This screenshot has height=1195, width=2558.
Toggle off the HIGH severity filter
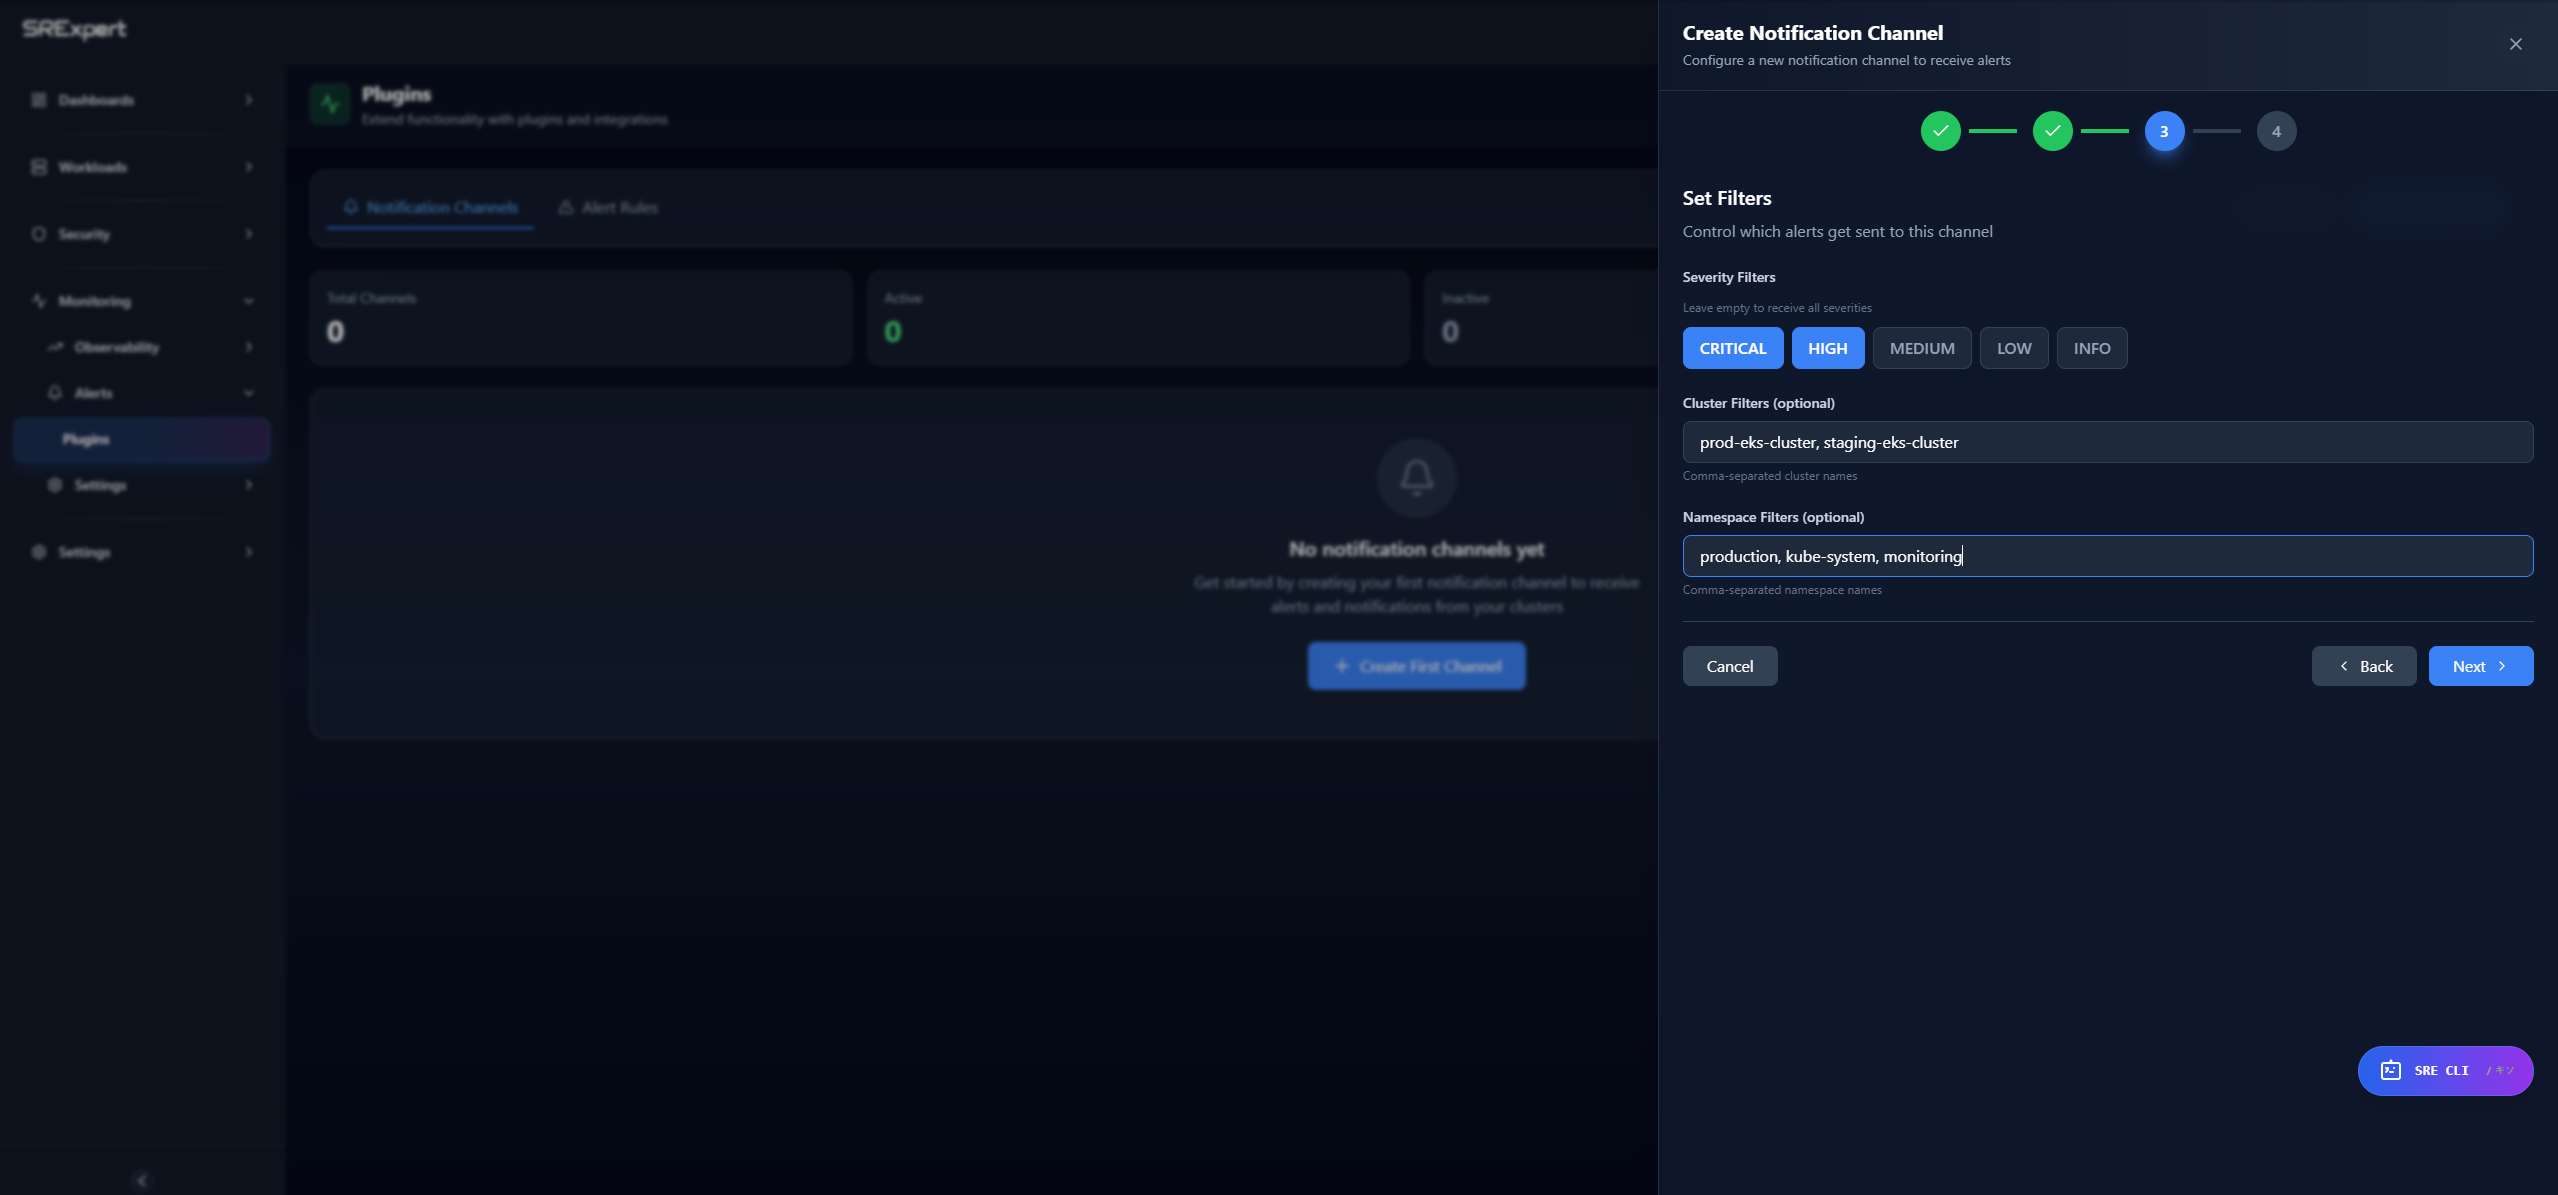(1827, 348)
